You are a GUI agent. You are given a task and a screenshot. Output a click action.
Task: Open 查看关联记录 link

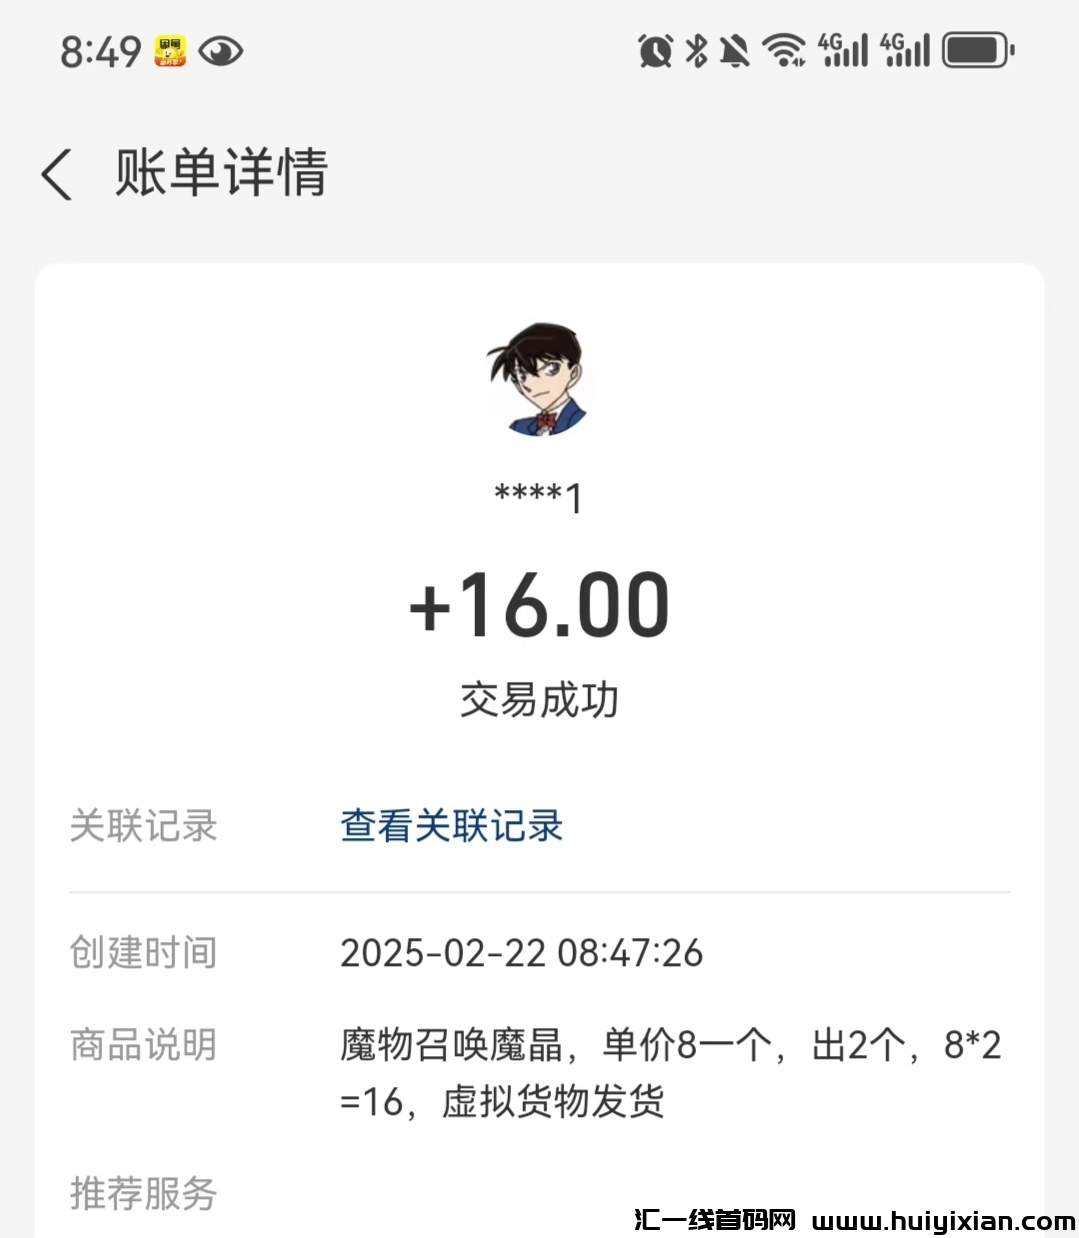[x=451, y=826]
